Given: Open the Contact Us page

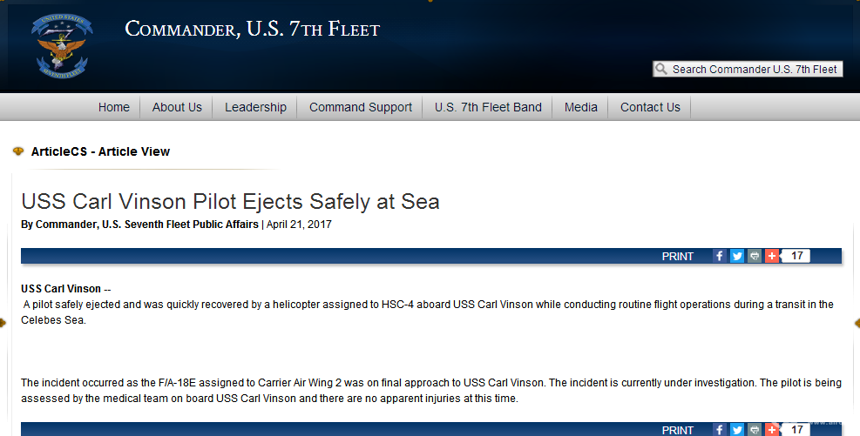Looking at the screenshot, I should tap(650, 107).
